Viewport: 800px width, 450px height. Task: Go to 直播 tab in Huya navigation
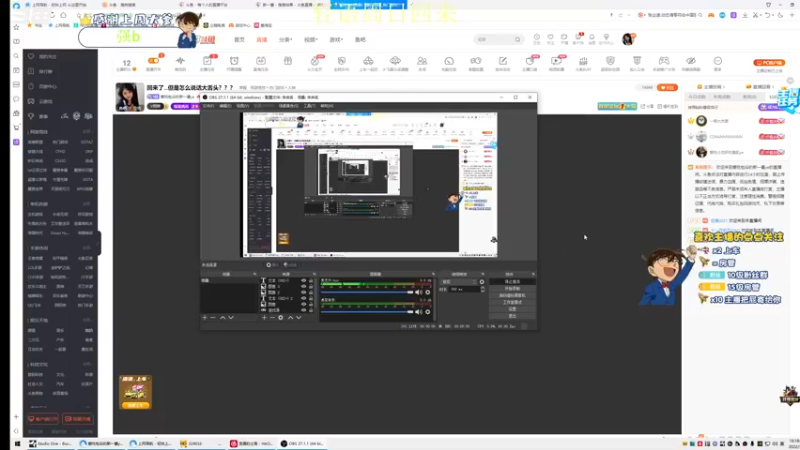tap(262, 39)
